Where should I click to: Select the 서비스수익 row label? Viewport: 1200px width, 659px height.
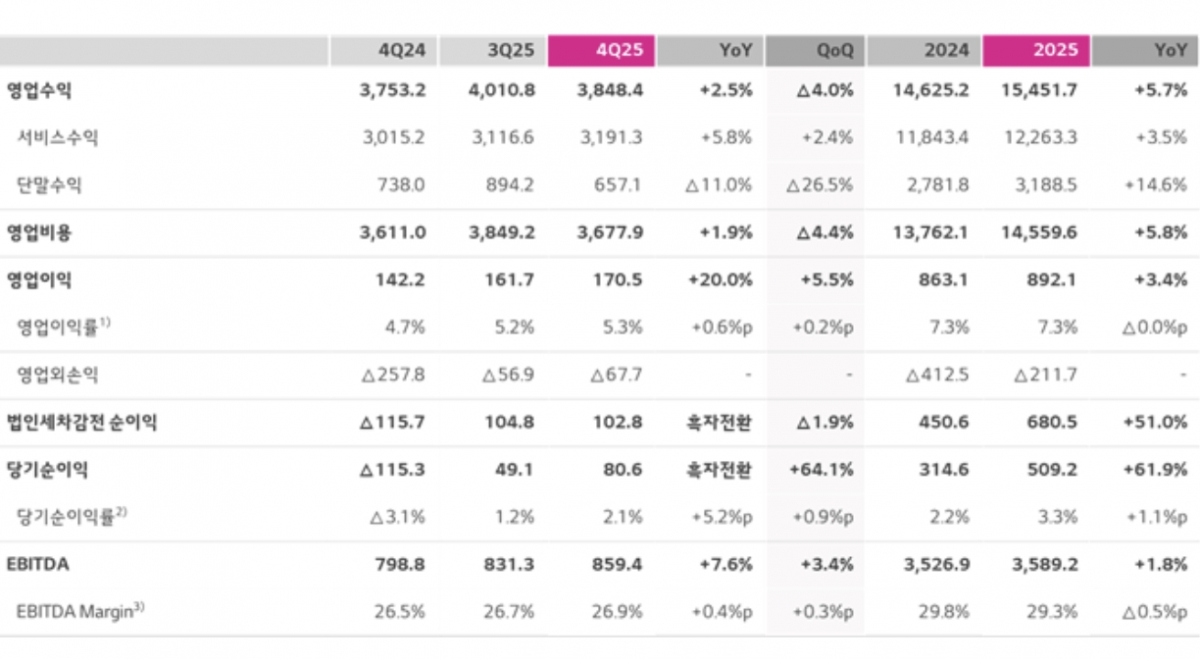[57, 138]
